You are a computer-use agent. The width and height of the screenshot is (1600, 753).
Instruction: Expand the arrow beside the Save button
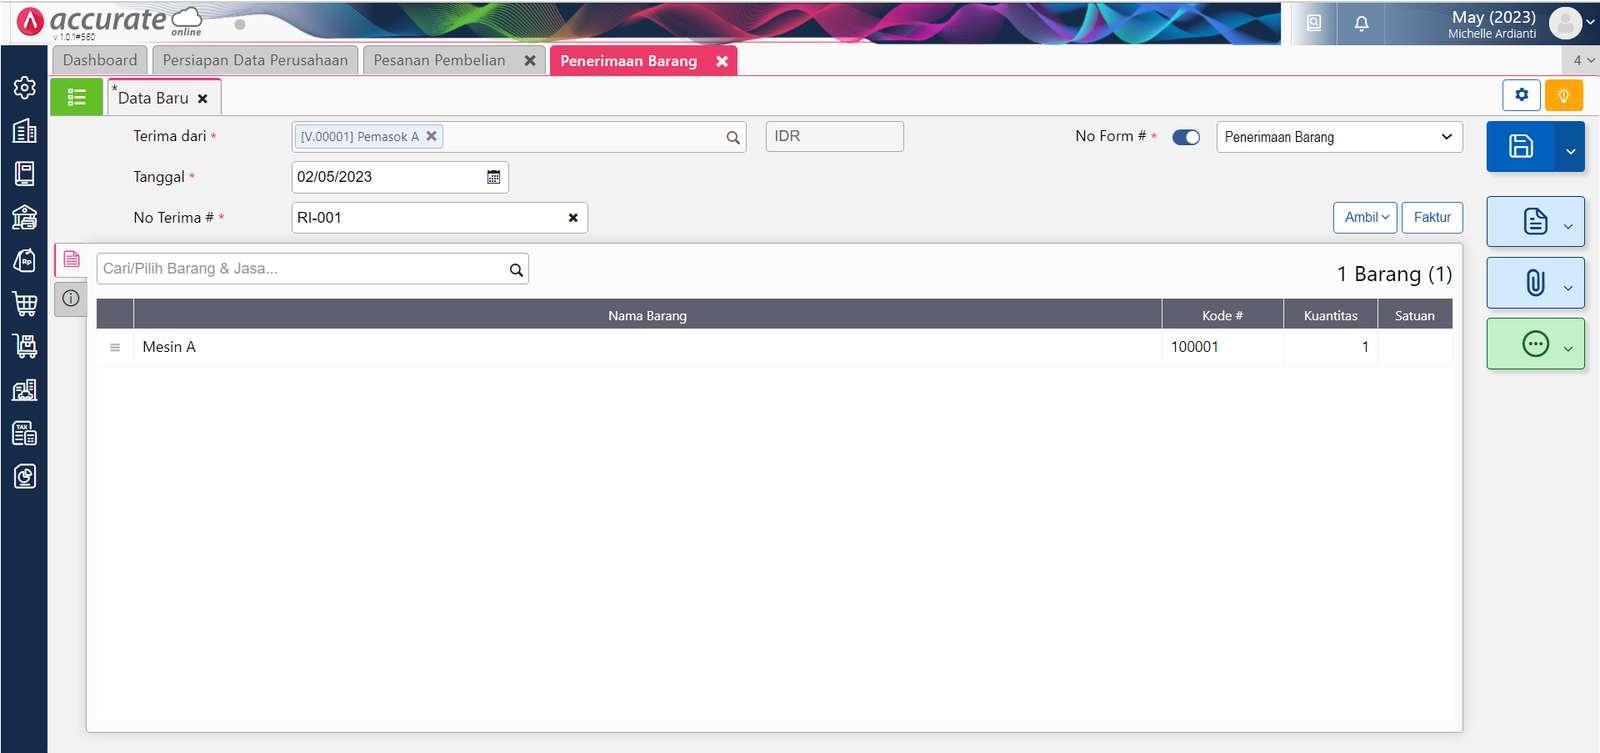click(1570, 151)
